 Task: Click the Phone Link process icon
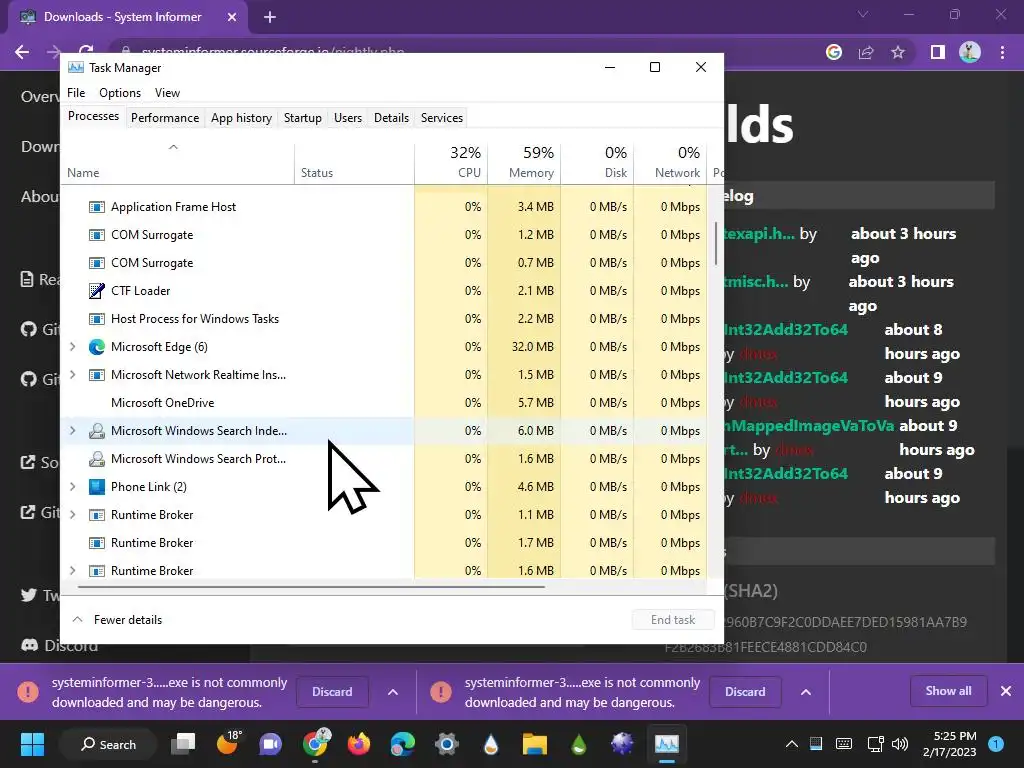(97, 487)
